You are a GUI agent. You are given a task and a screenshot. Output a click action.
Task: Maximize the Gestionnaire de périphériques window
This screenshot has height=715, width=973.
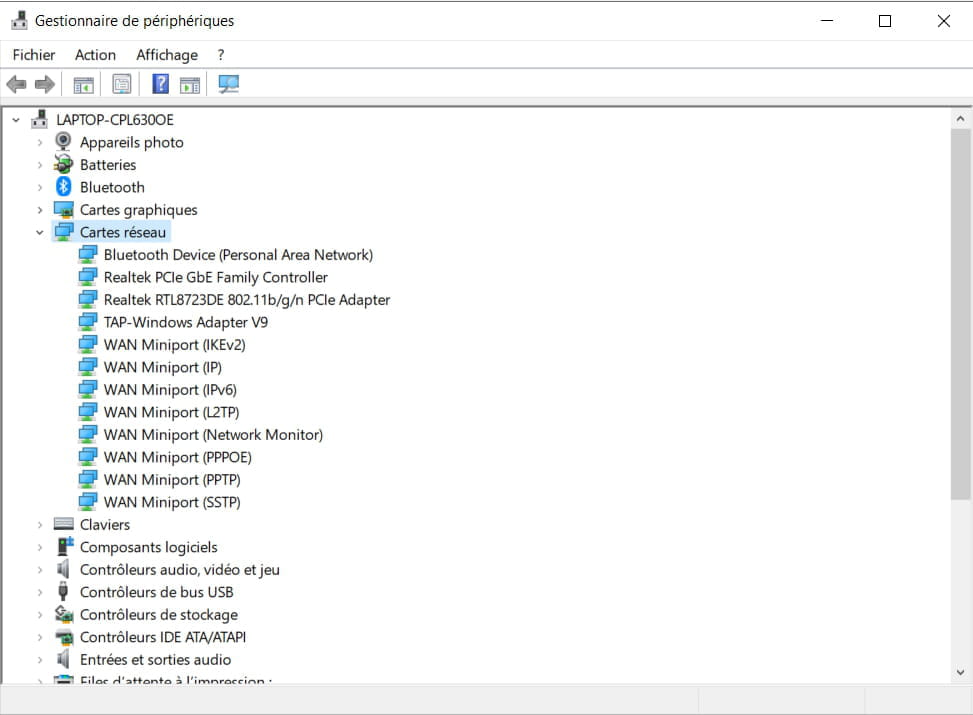click(x=885, y=20)
